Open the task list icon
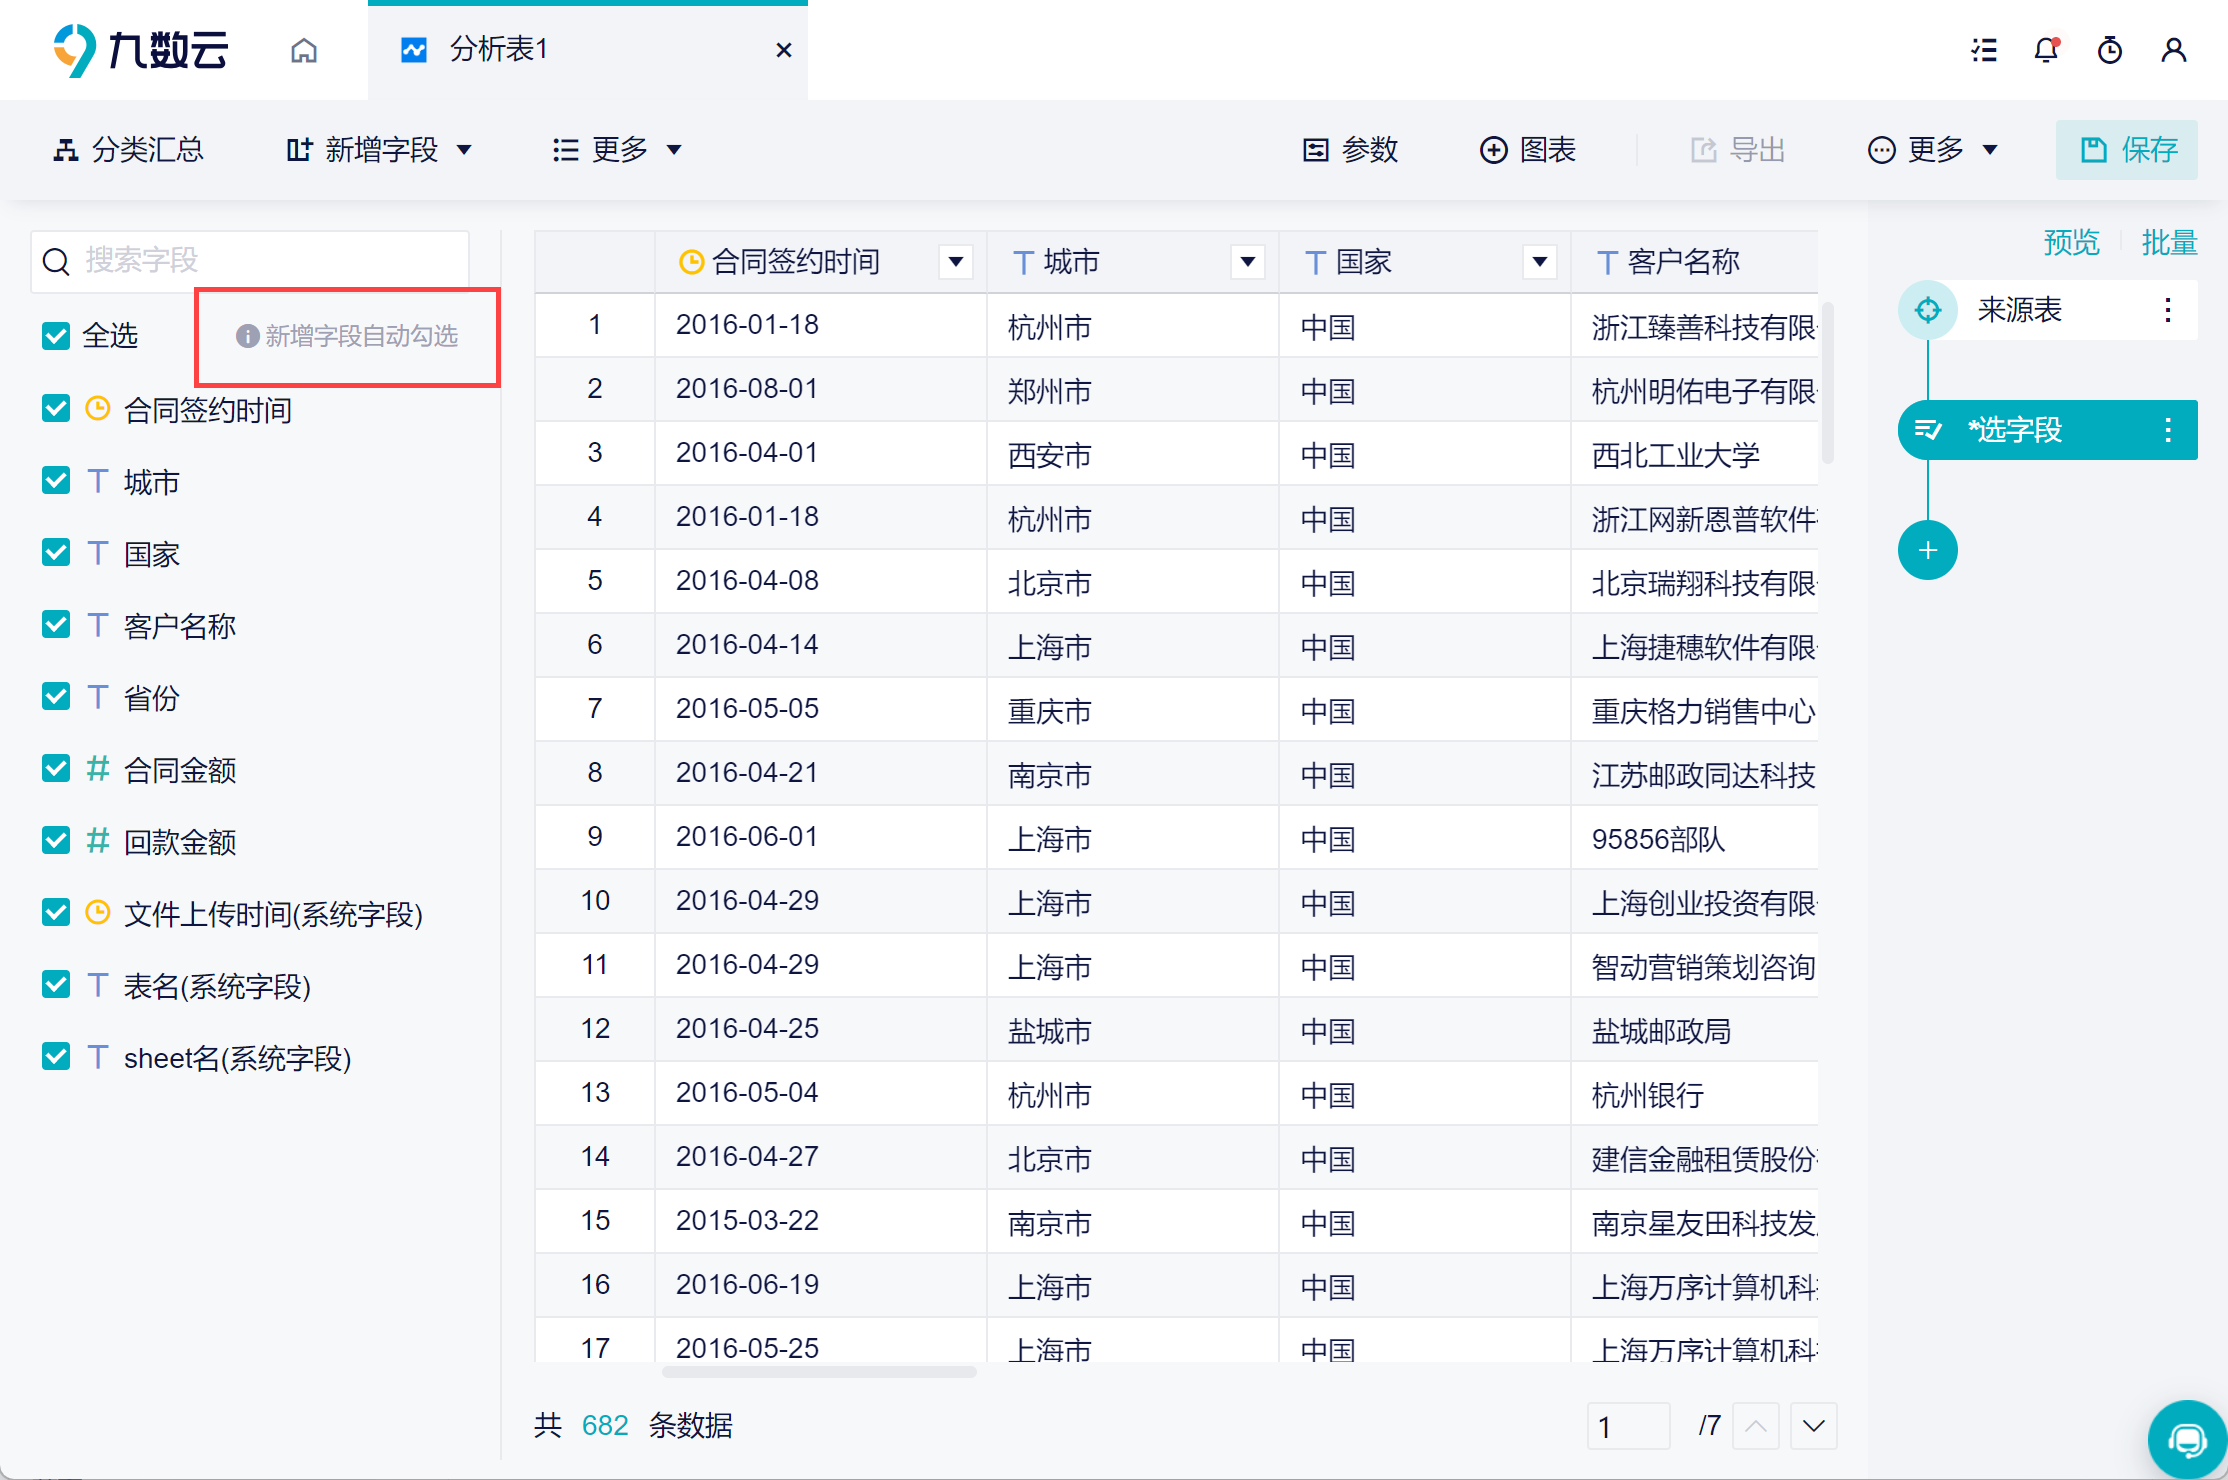2228x1480 pixels. [x=1984, y=50]
